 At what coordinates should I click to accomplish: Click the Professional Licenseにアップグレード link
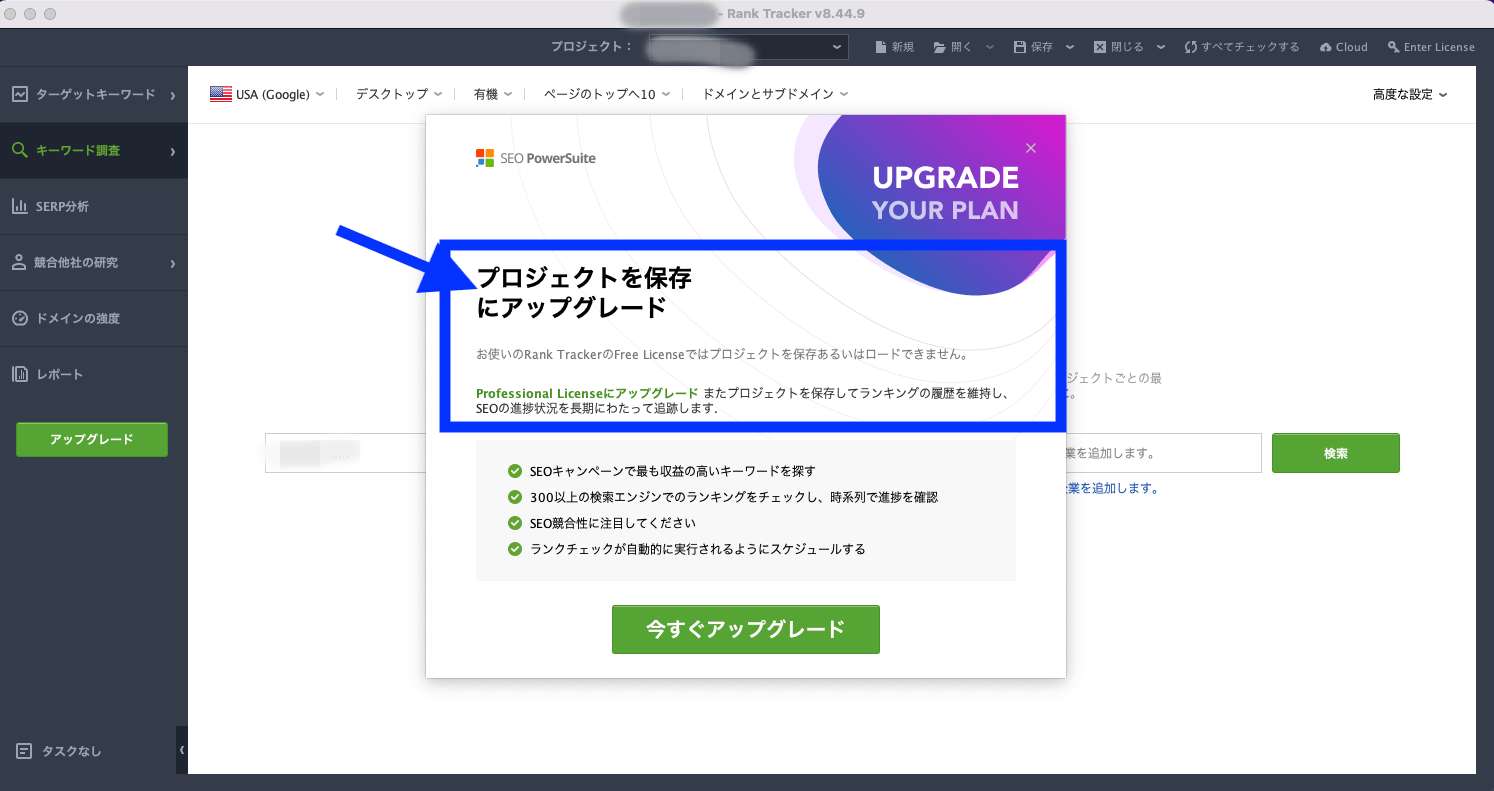click(x=587, y=393)
